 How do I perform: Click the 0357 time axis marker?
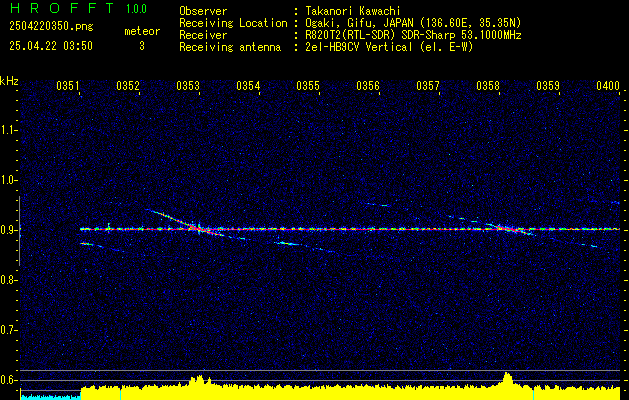point(428,86)
